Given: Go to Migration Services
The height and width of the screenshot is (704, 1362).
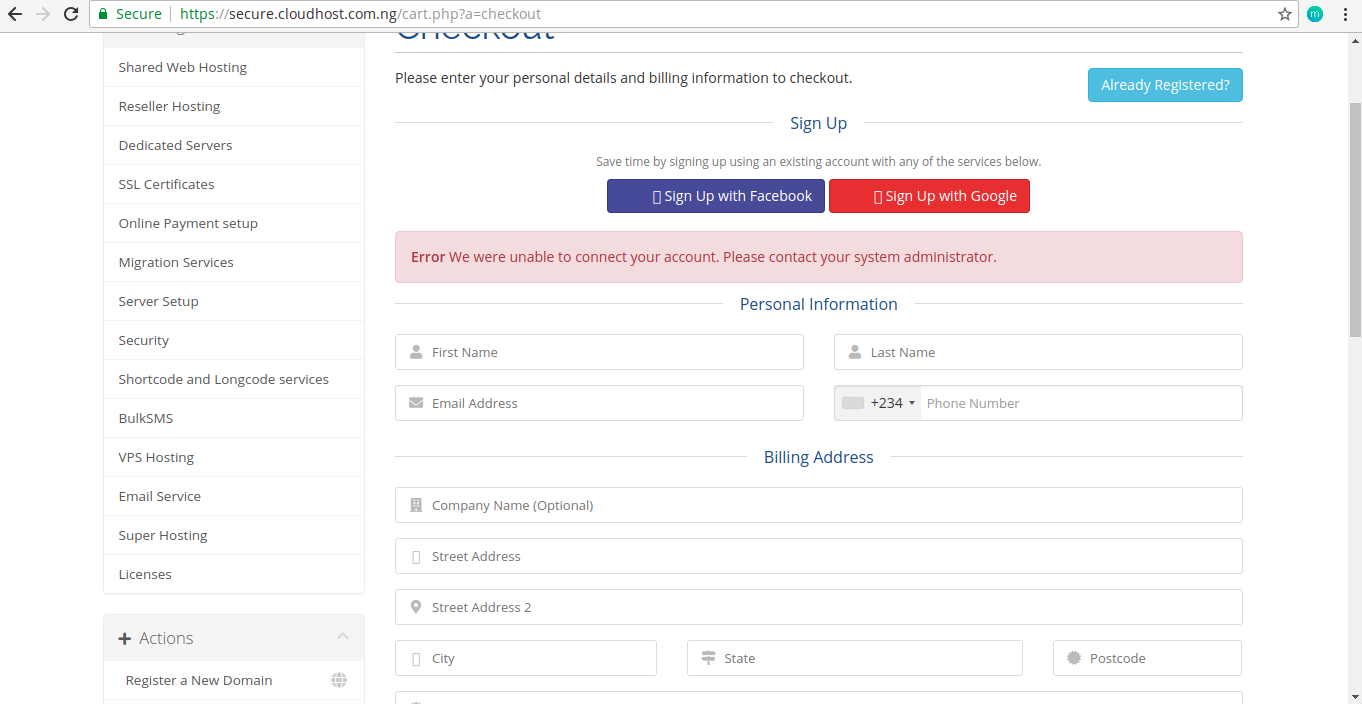Looking at the screenshot, I should [x=234, y=262].
